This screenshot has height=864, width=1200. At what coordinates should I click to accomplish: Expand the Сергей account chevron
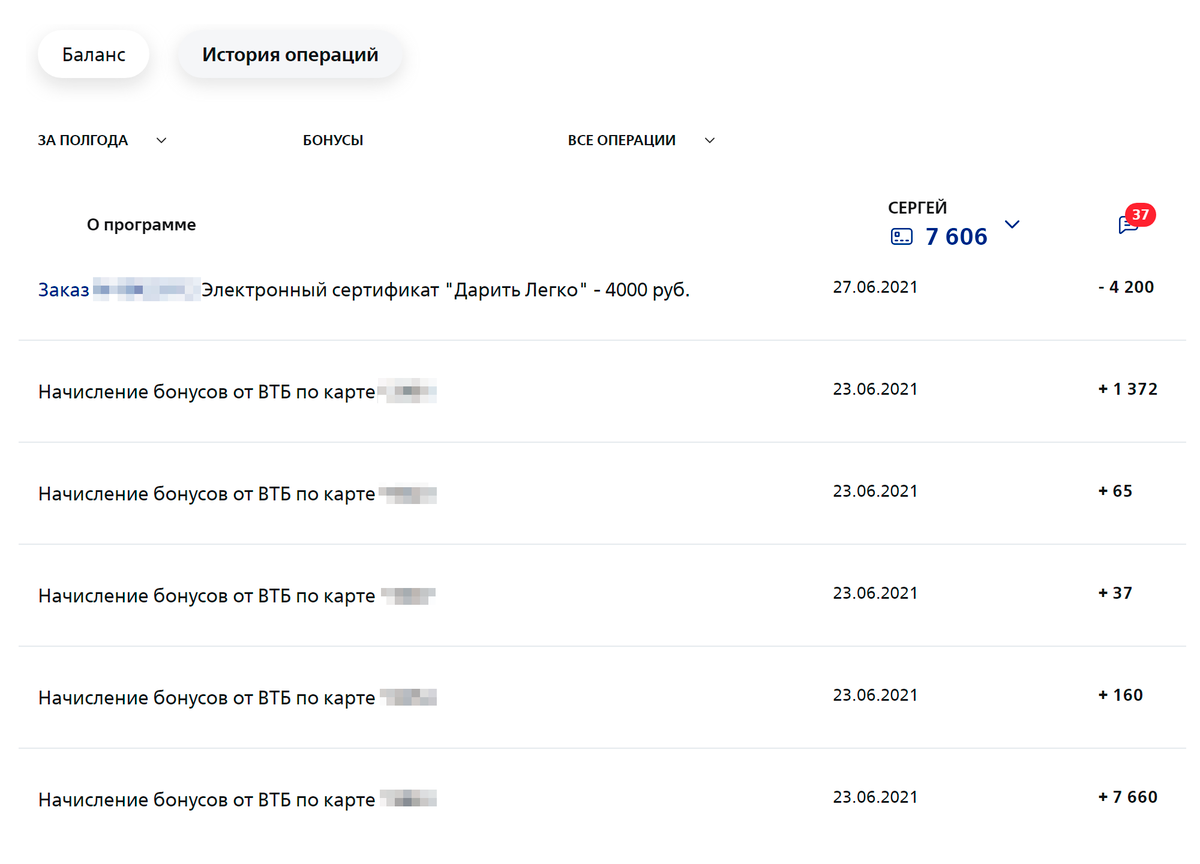pyautogui.click(x=1012, y=224)
